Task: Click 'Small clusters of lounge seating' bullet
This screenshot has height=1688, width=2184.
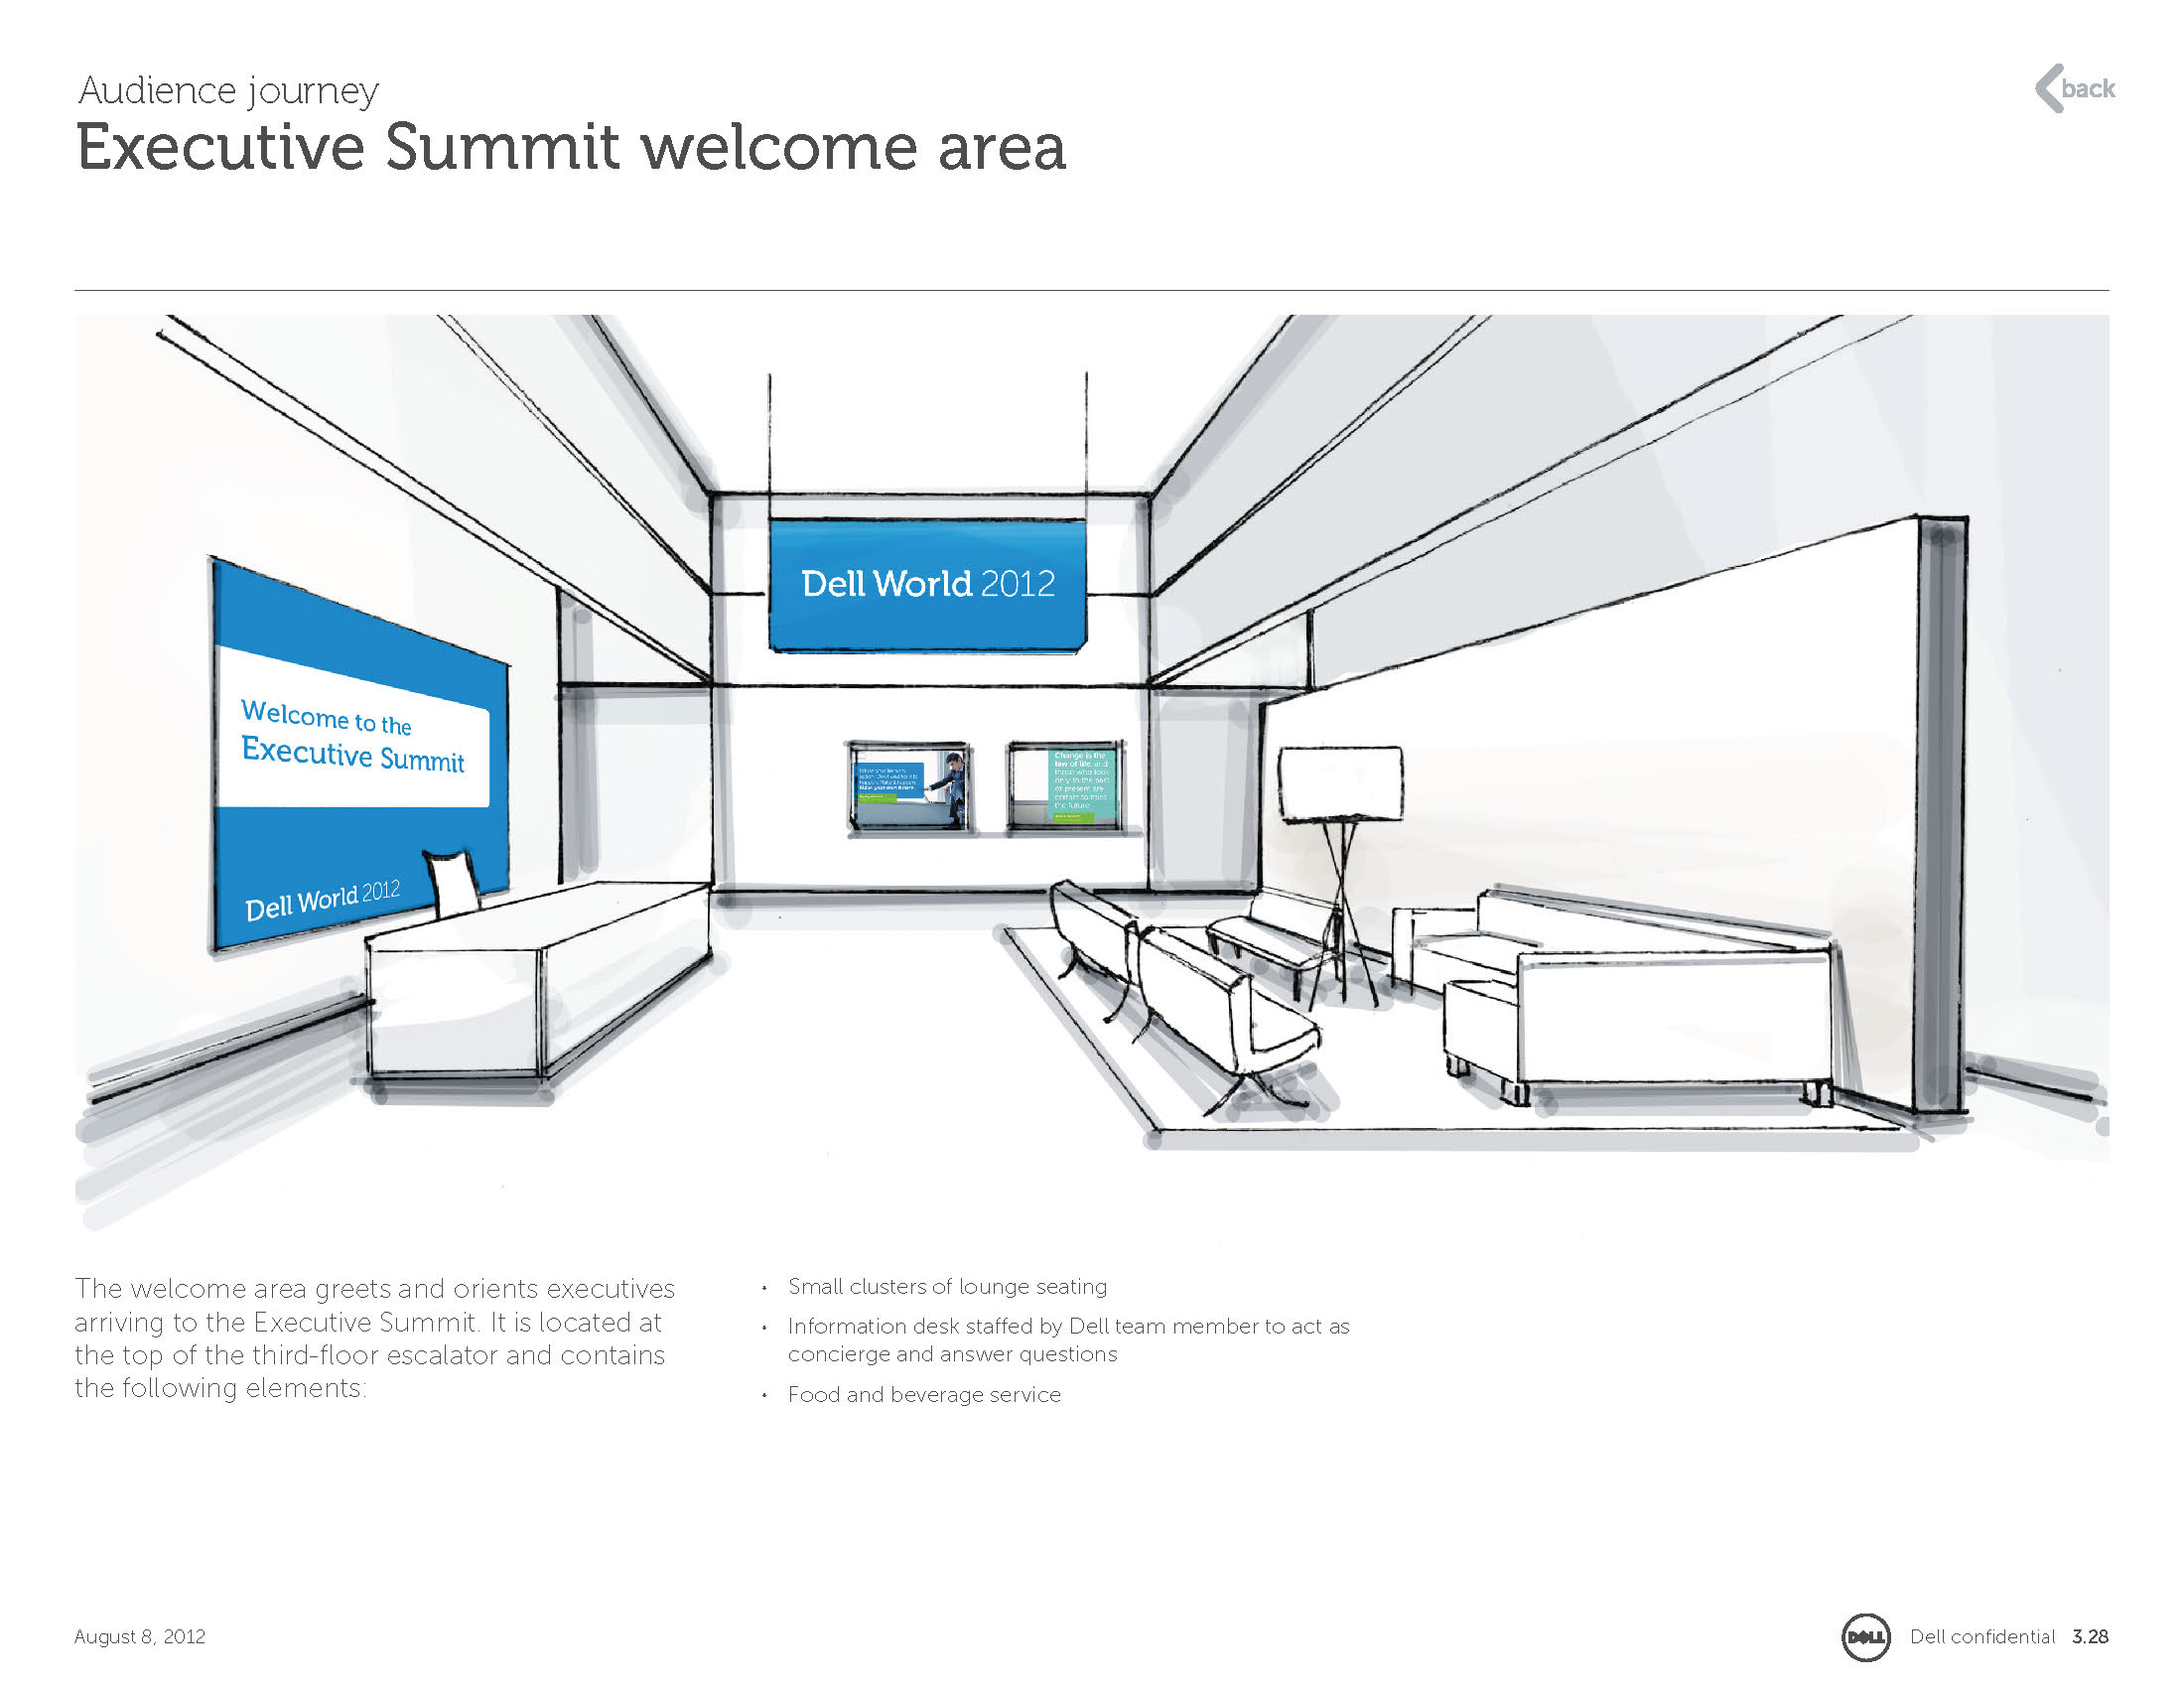Action: pos(947,1287)
